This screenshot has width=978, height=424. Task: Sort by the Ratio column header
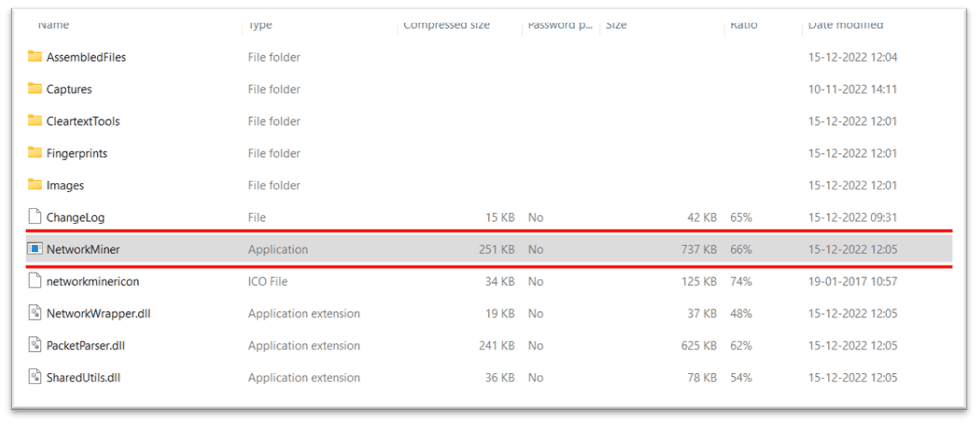(x=743, y=25)
